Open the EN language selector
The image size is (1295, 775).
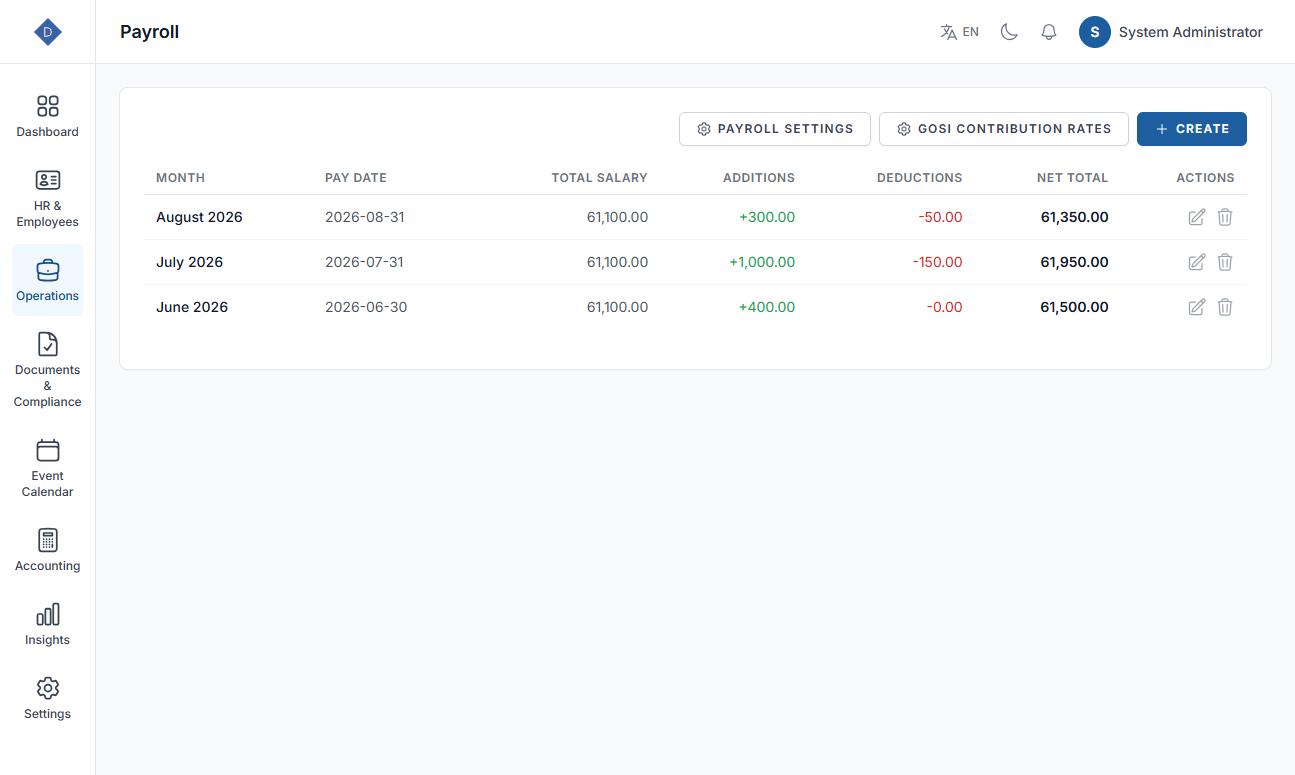tap(959, 32)
